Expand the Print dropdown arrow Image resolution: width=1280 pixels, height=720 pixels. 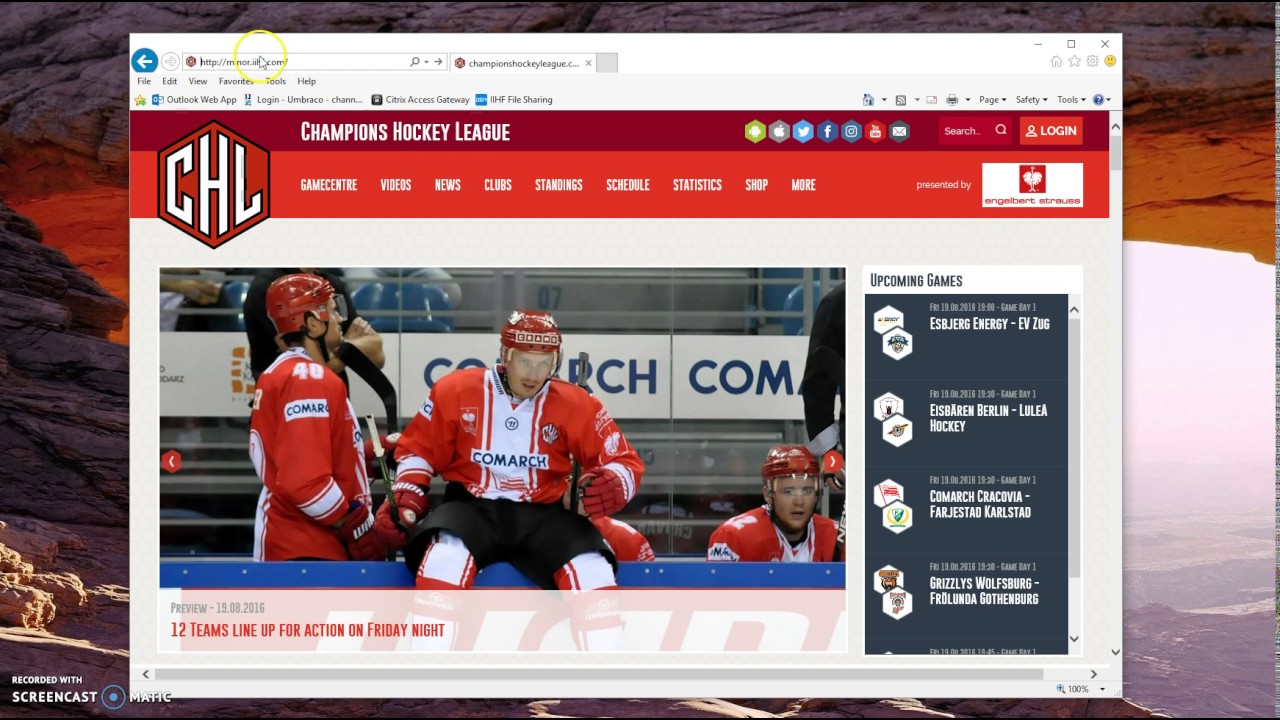coord(967,100)
